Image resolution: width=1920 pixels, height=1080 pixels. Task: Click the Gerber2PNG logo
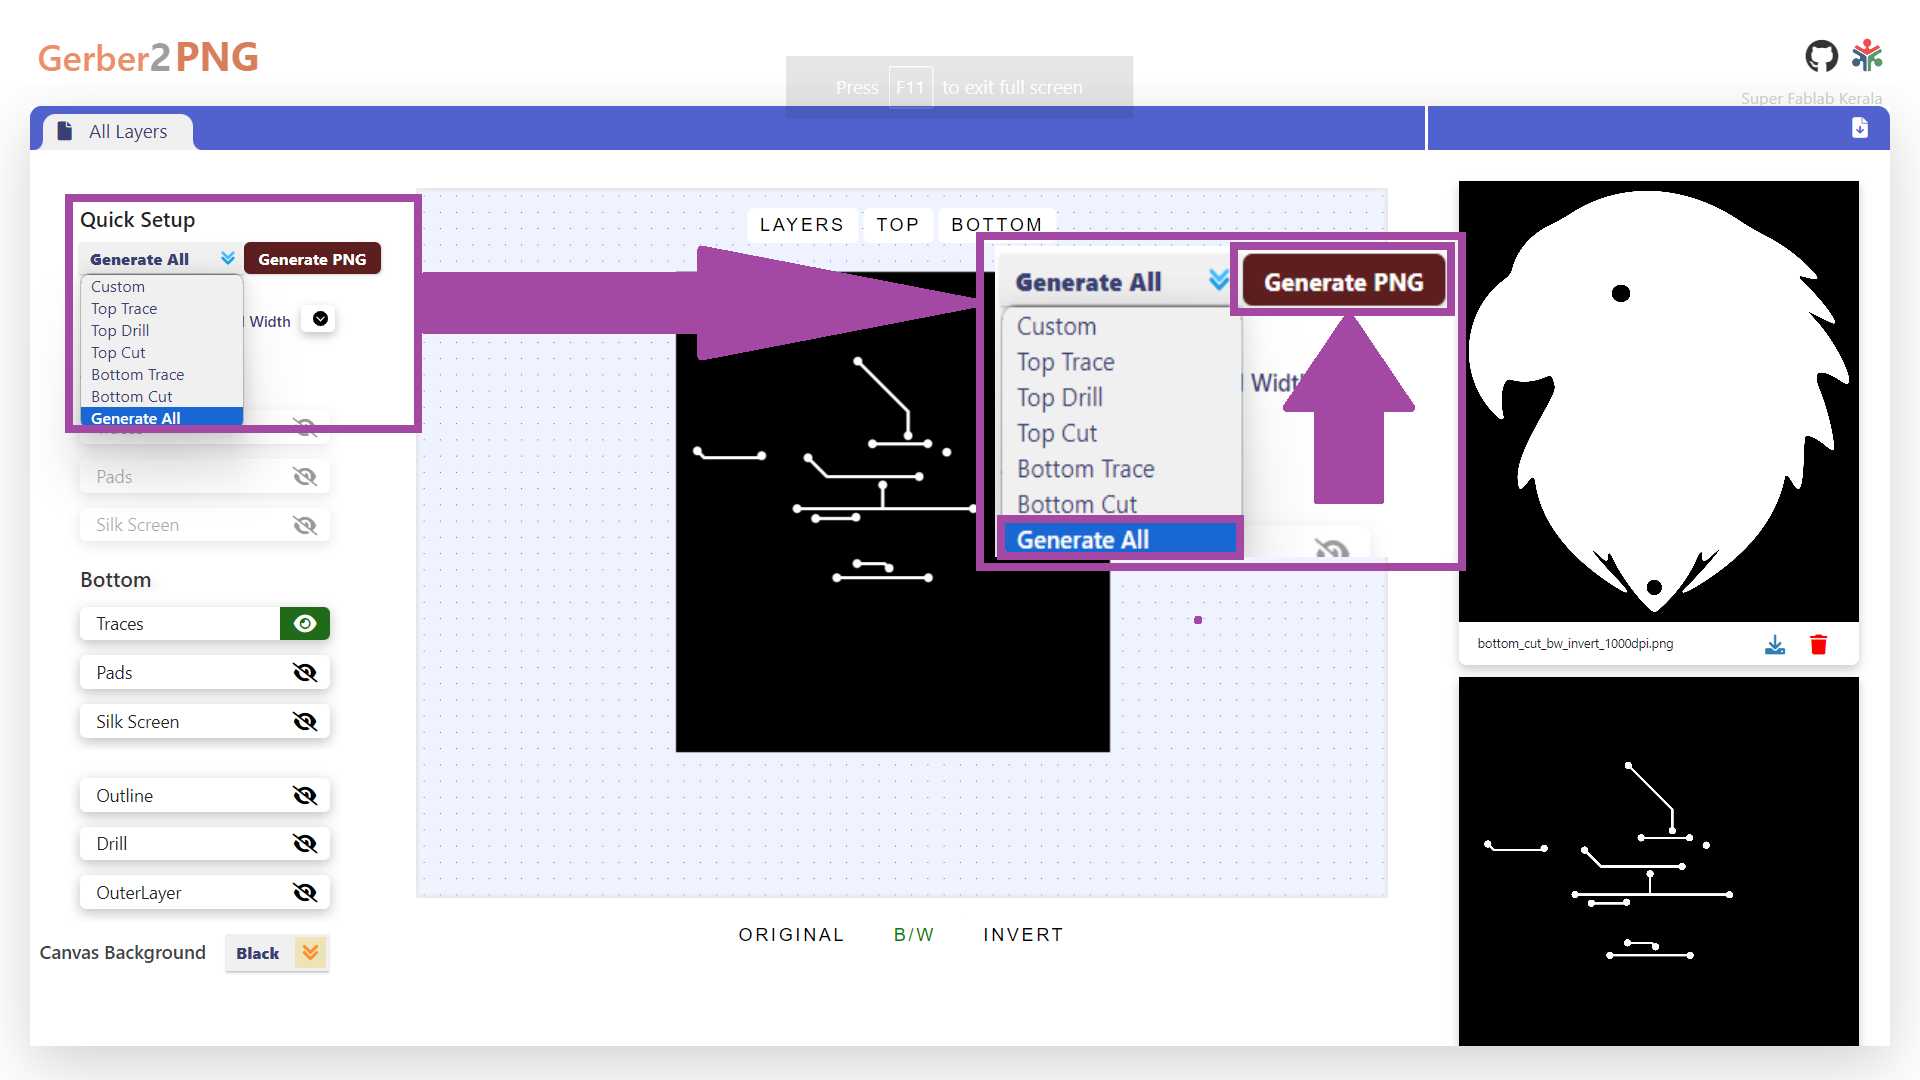click(x=148, y=57)
